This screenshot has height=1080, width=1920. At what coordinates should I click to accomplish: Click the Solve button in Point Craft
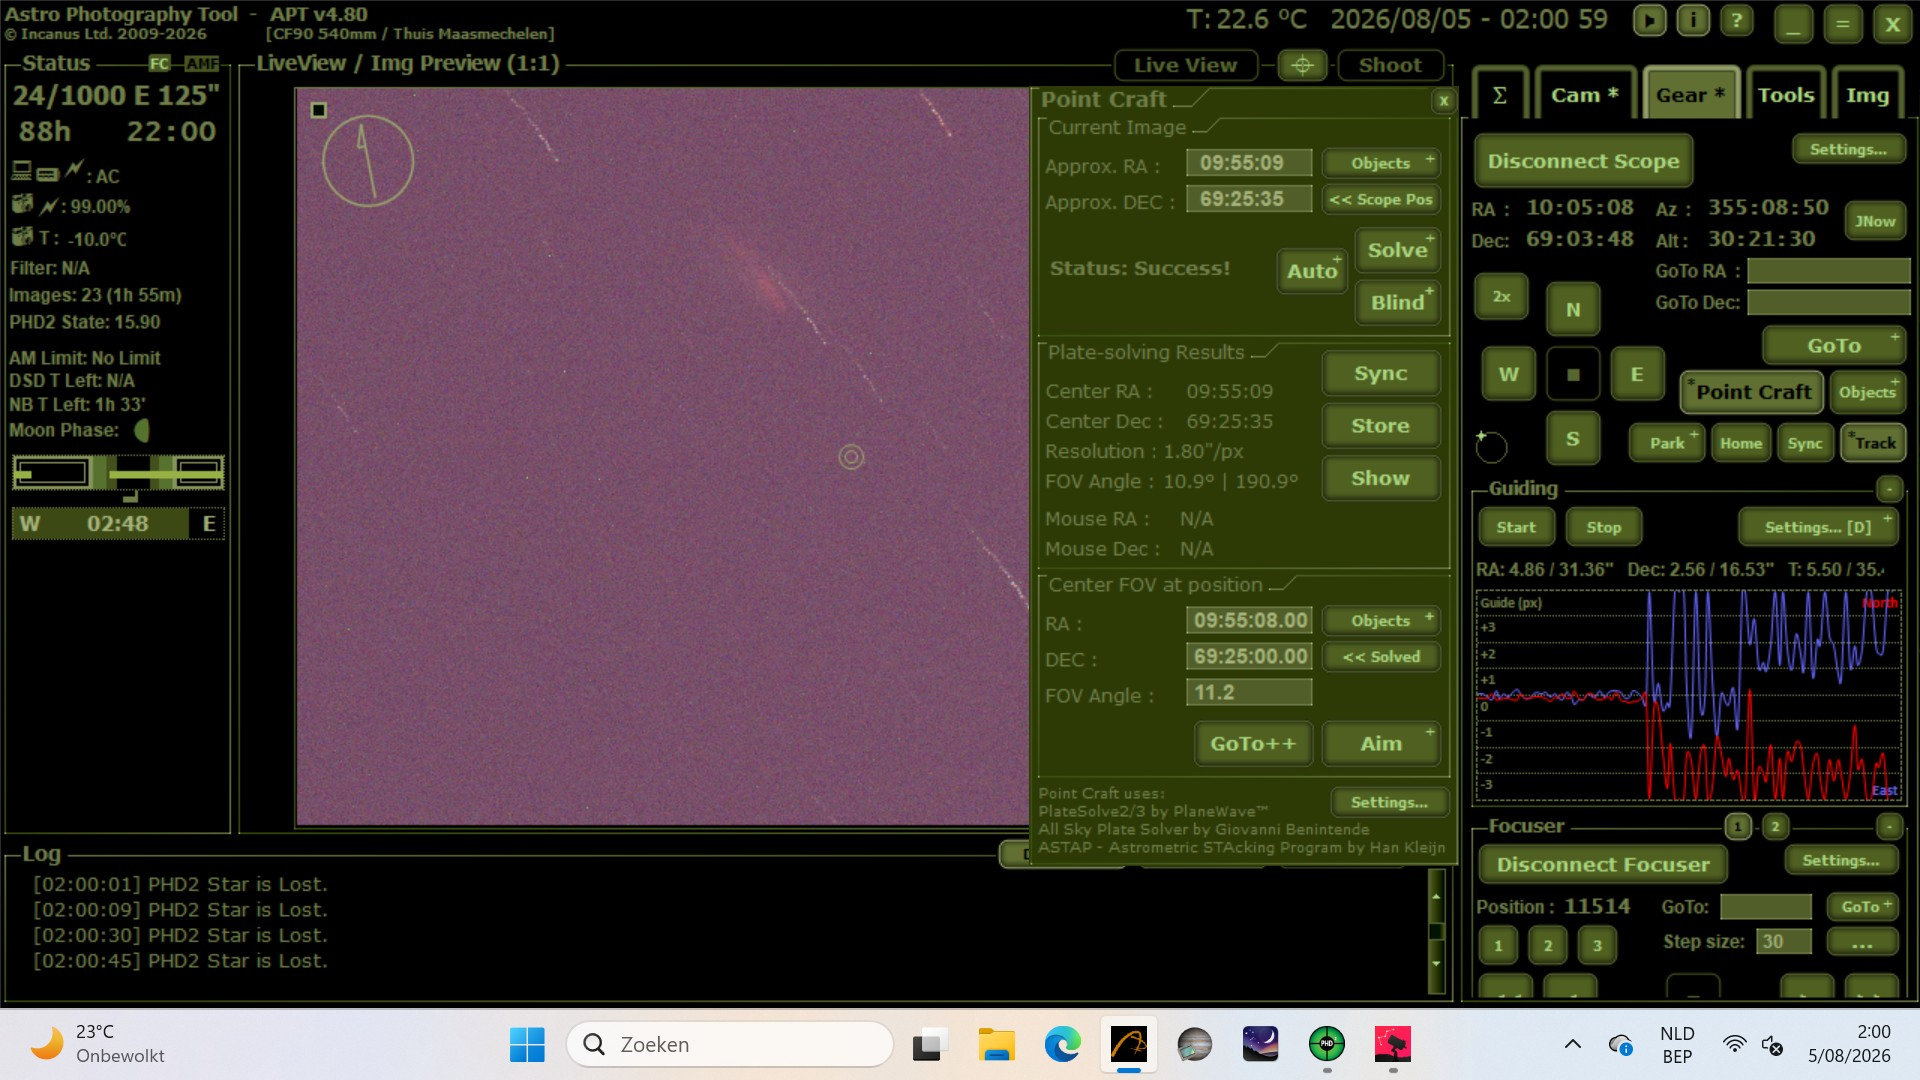tap(1397, 250)
